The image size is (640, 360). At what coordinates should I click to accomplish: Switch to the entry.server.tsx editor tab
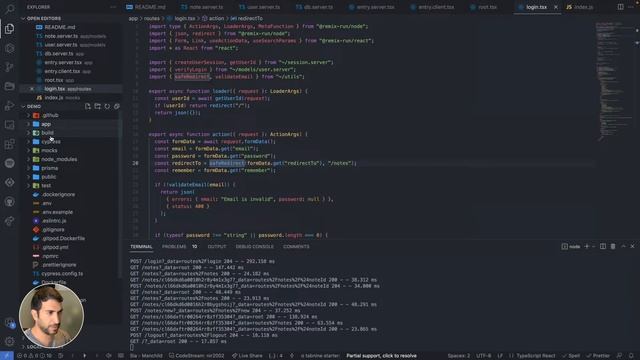372,7
